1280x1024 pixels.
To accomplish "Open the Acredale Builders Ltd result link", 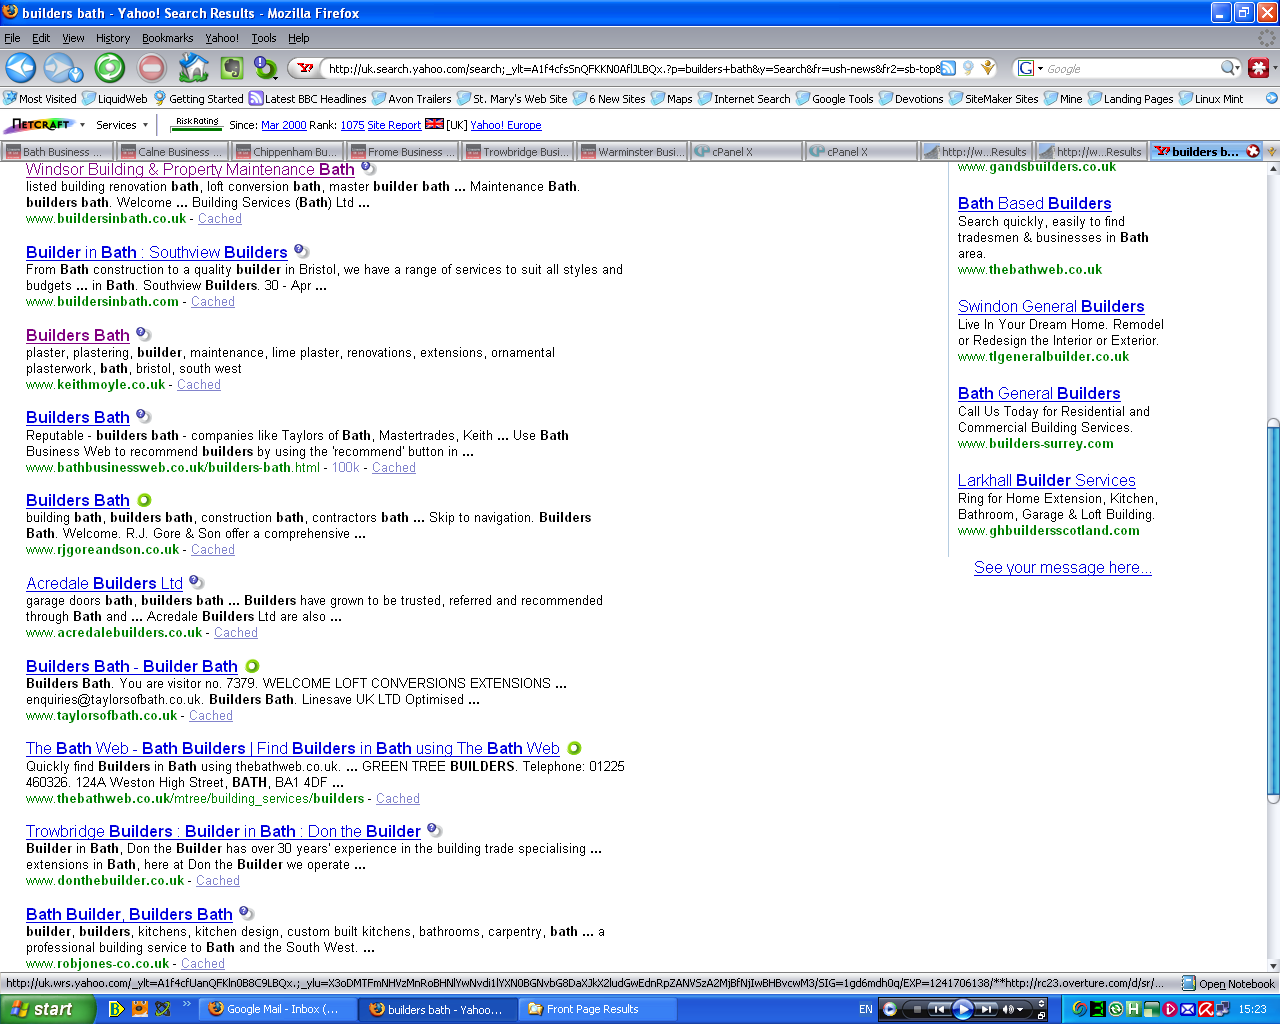I will click(104, 583).
